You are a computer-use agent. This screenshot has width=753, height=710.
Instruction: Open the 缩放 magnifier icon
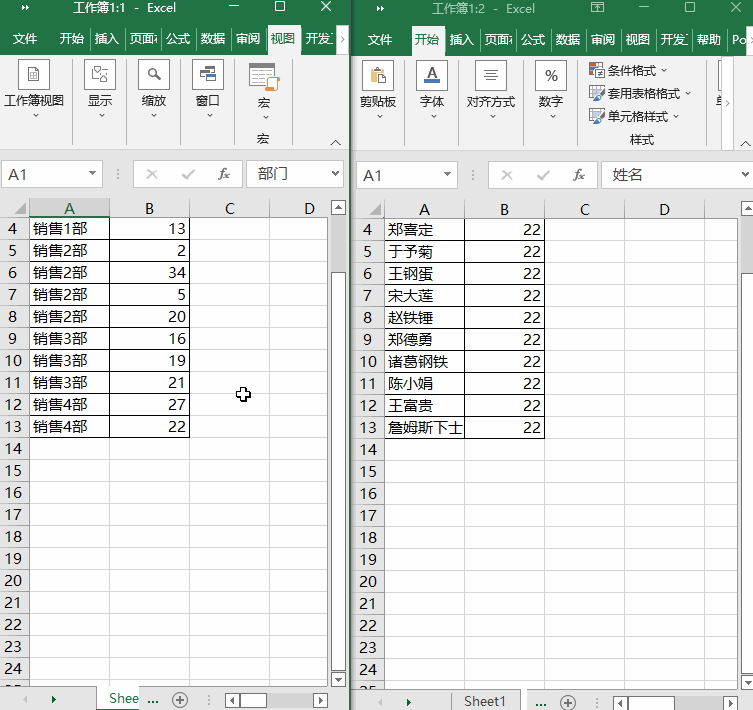pyautogui.click(x=154, y=74)
